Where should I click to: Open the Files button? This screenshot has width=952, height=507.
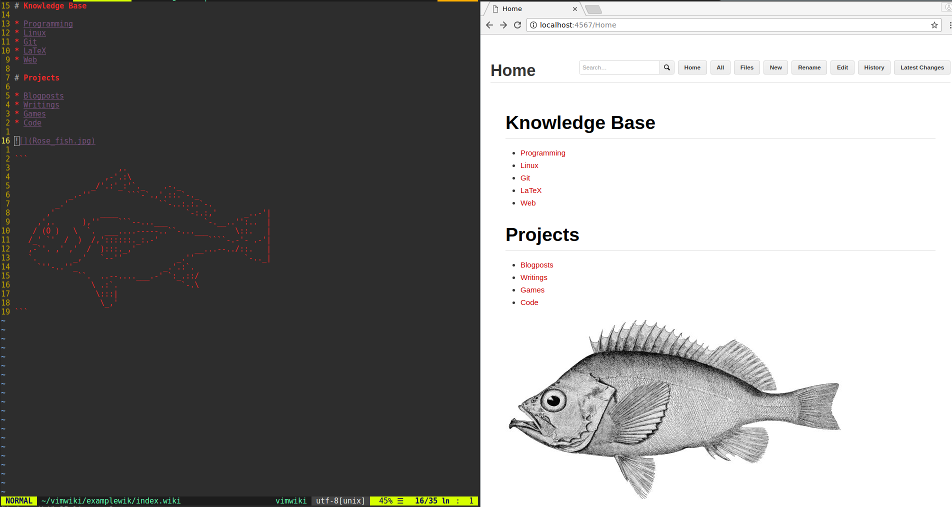747,67
